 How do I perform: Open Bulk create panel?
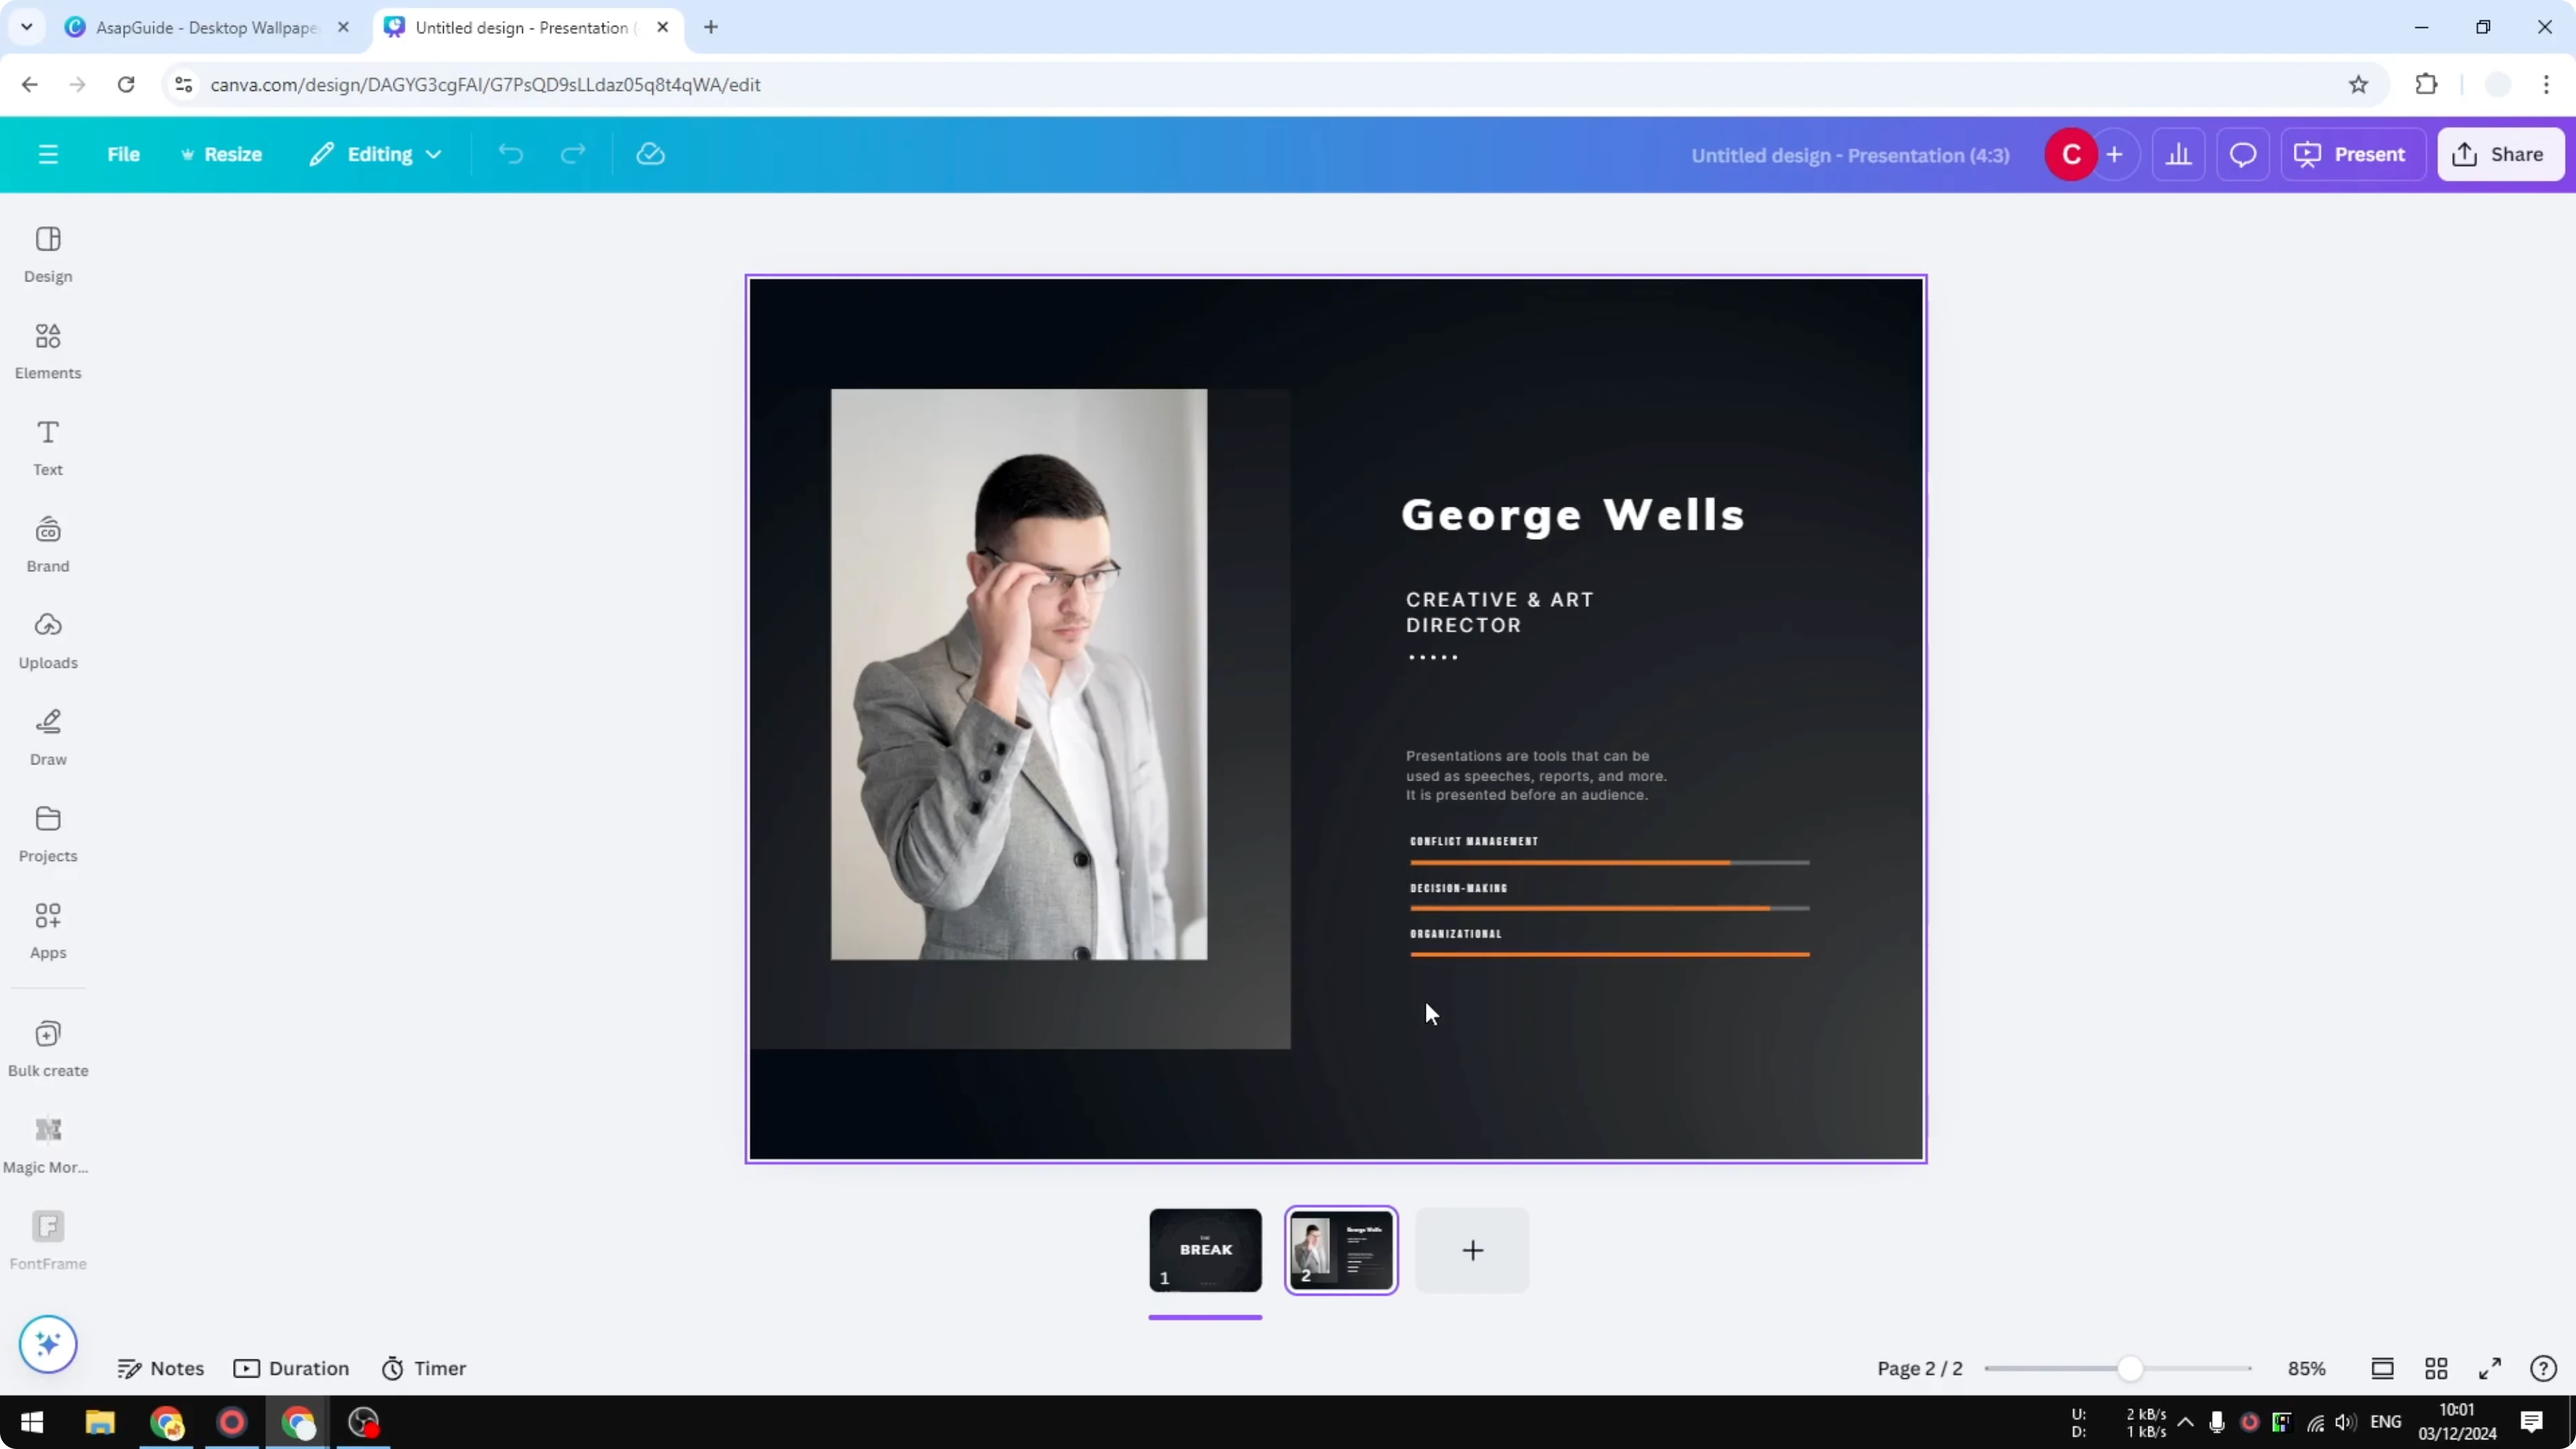[x=47, y=1046]
